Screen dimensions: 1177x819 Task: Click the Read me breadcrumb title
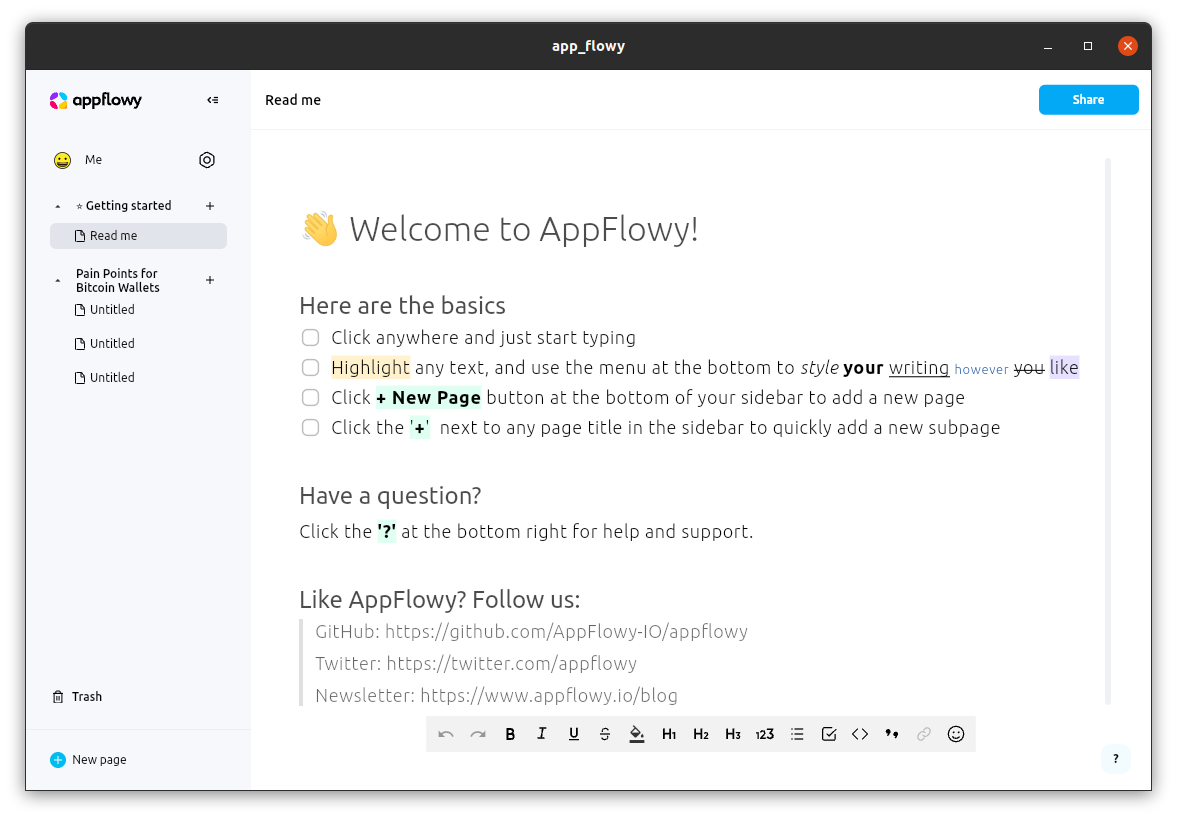pos(293,100)
